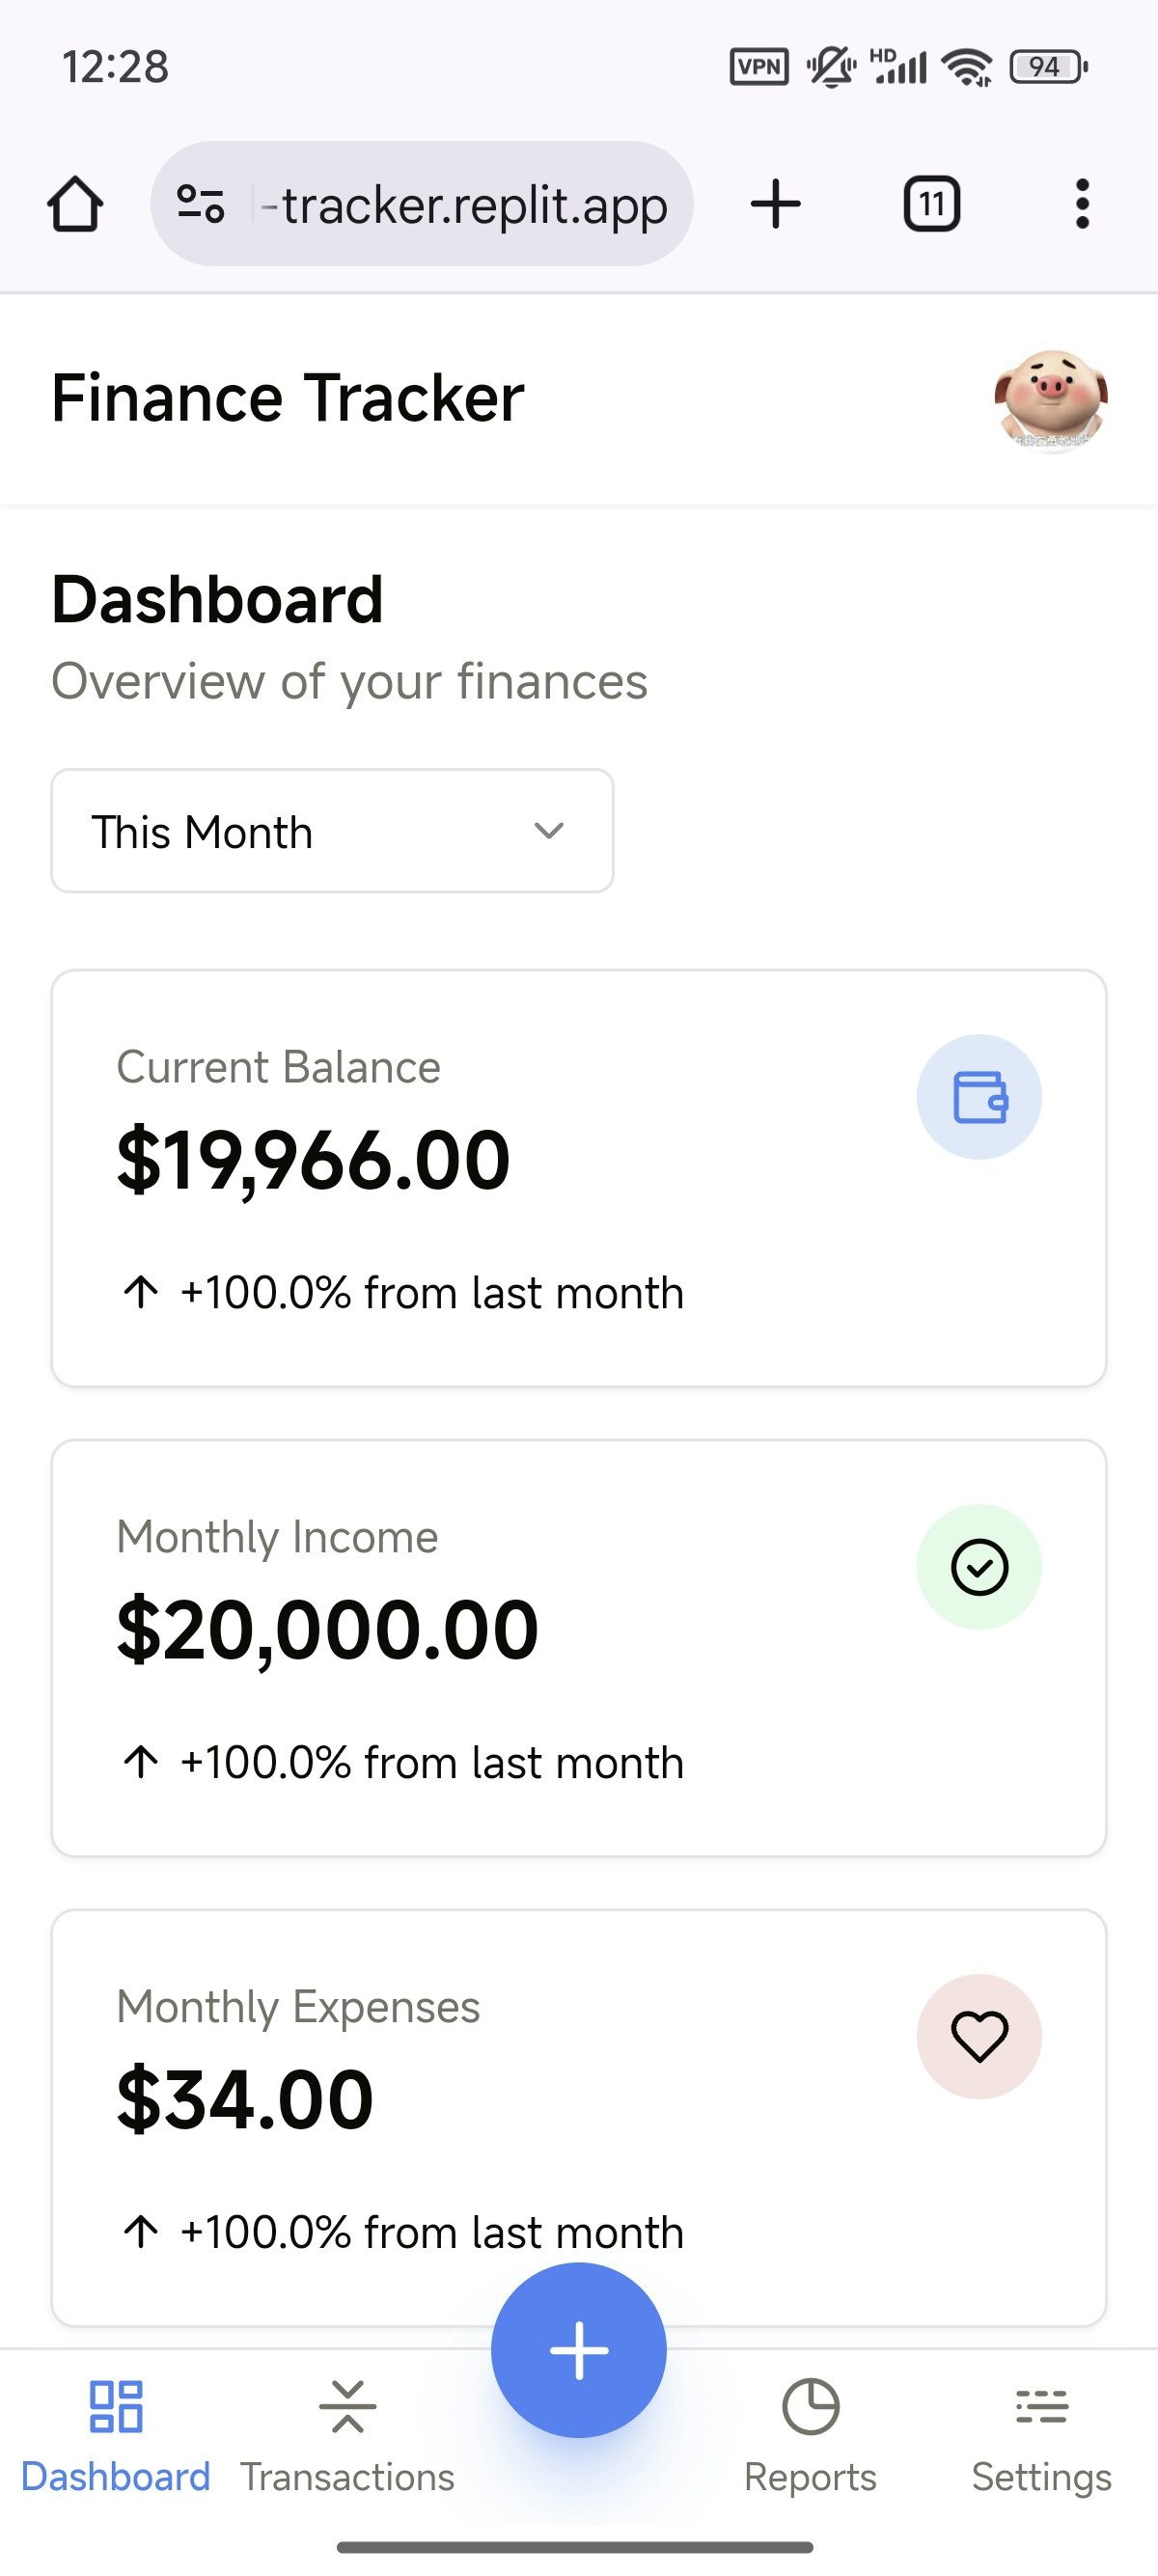Screen dimensions: 1158x2576
Task: Tap the browser home icon
Action: [75, 205]
